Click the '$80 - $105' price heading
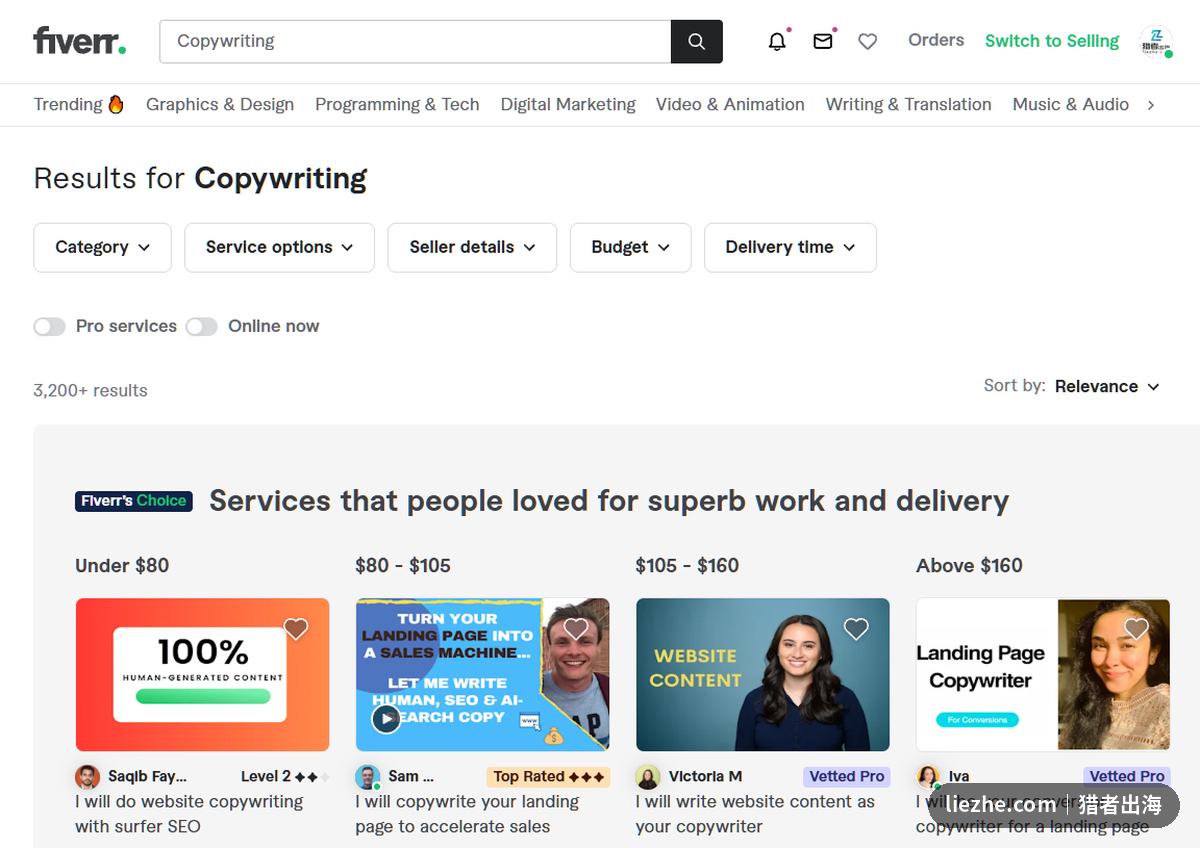Screen dimensions: 1200x848 (x=403, y=566)
